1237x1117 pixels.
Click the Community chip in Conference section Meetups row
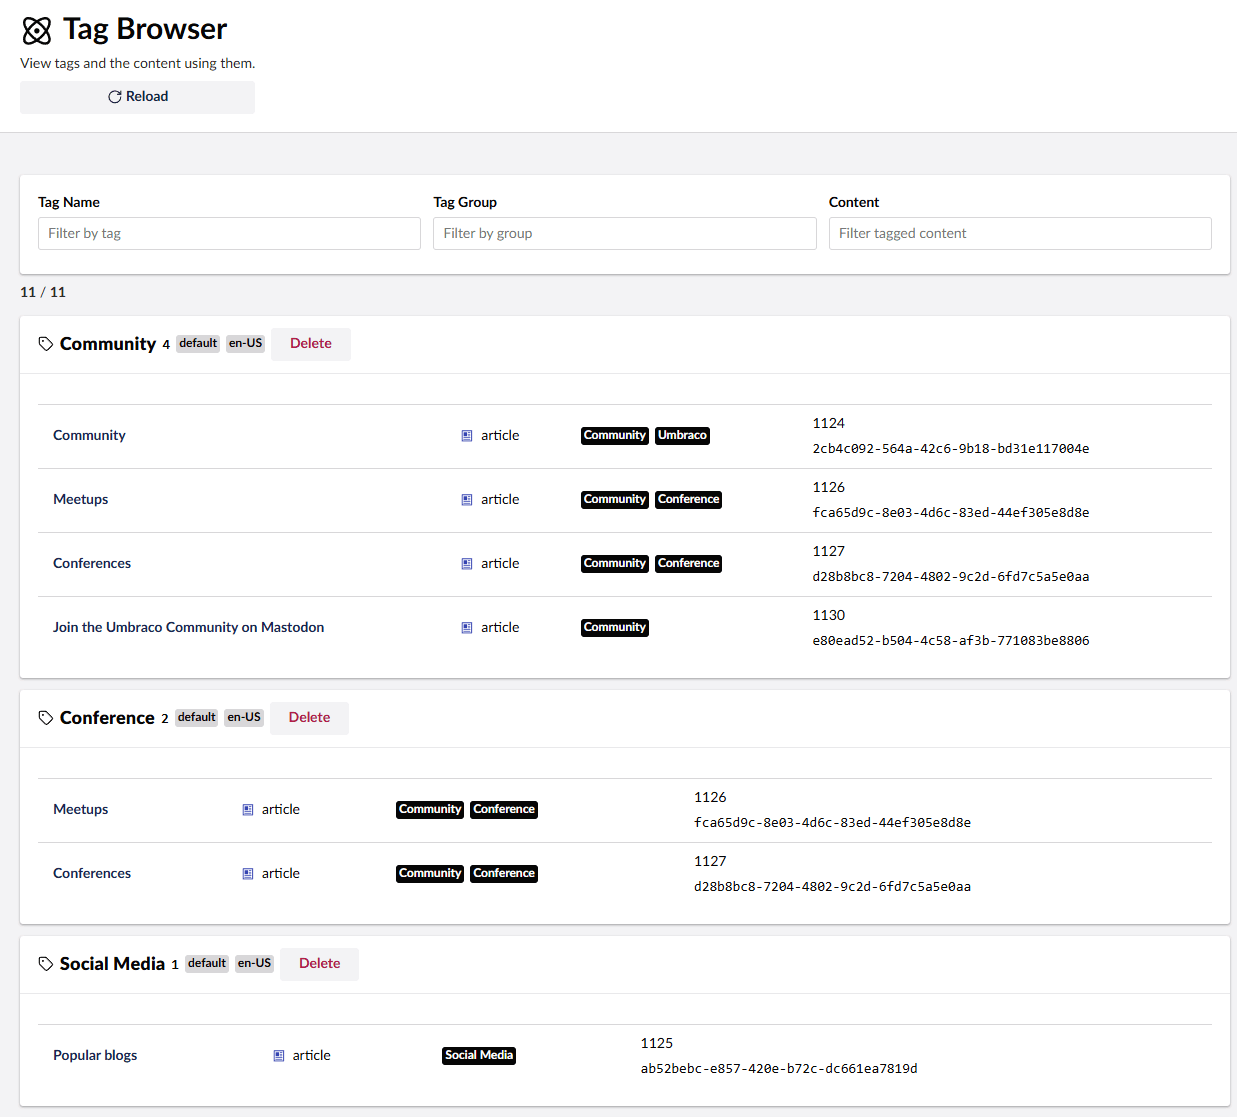[x=430, y=810]
